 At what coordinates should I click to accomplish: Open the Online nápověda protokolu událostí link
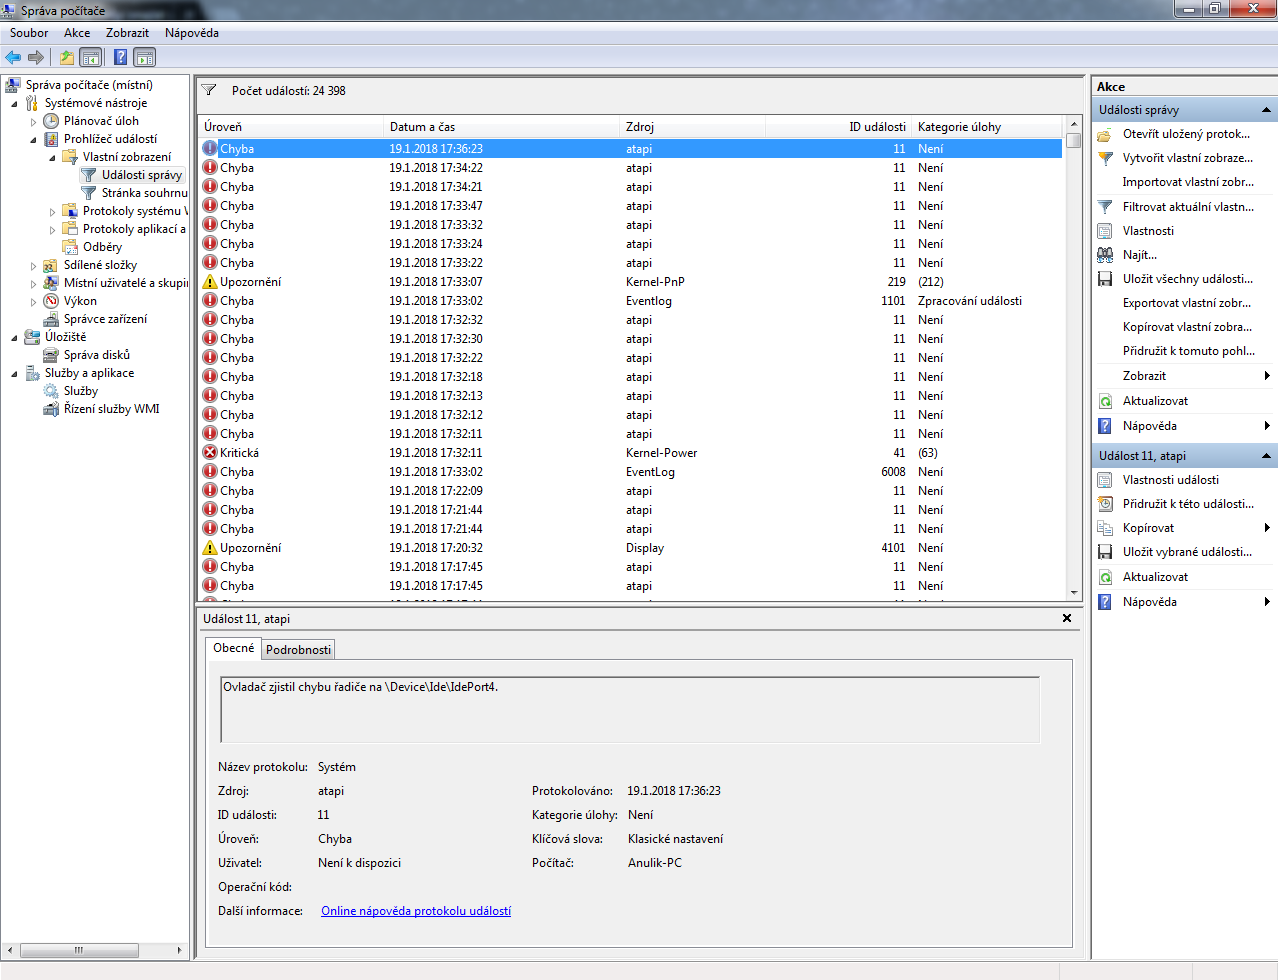pyautogui.click(x=415, y=911)
